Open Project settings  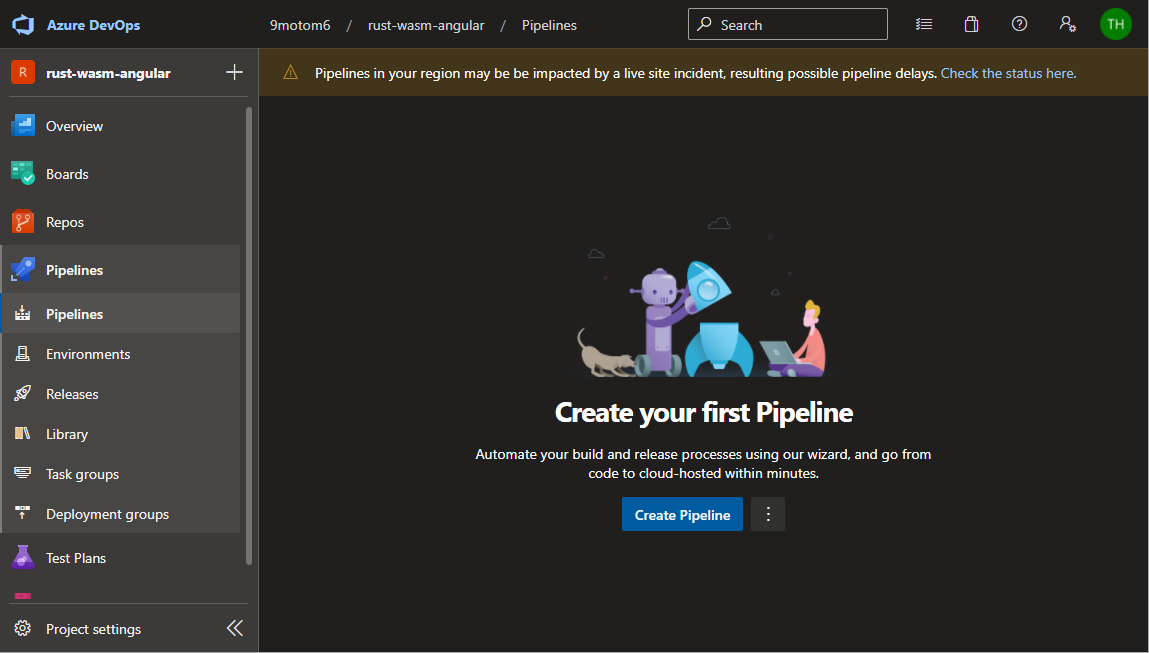pos(93,629)
